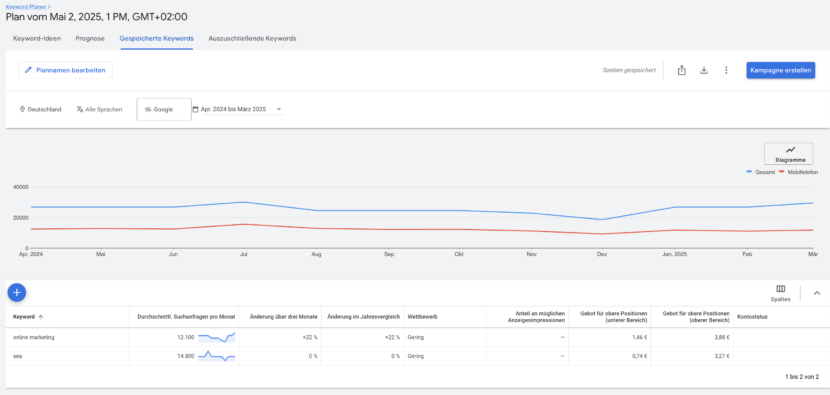Open the Diagramme chart type selector
Image resolution: width=830 pixels, height=395 pixels.
tap(791, 154)
